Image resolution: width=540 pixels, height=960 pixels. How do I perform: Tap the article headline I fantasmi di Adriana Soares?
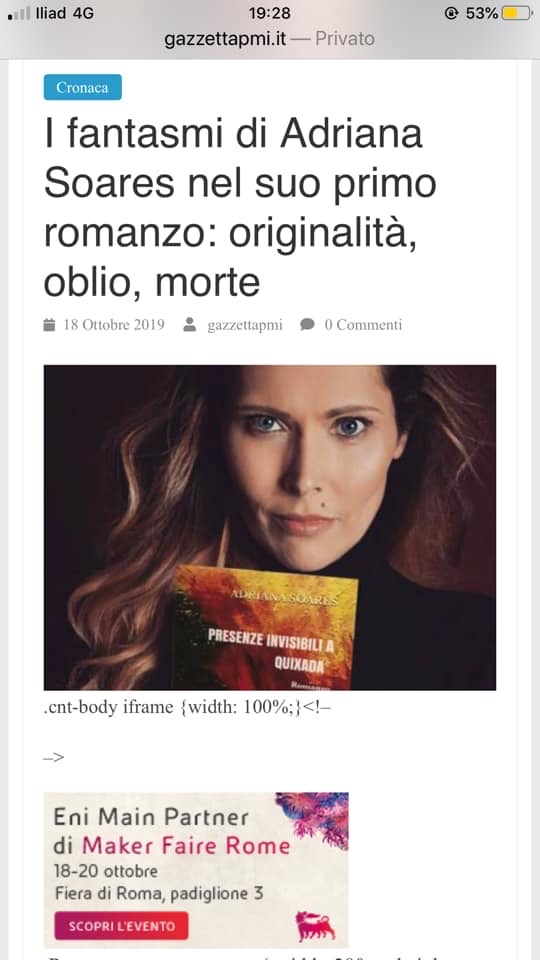[x=239, y=208]
